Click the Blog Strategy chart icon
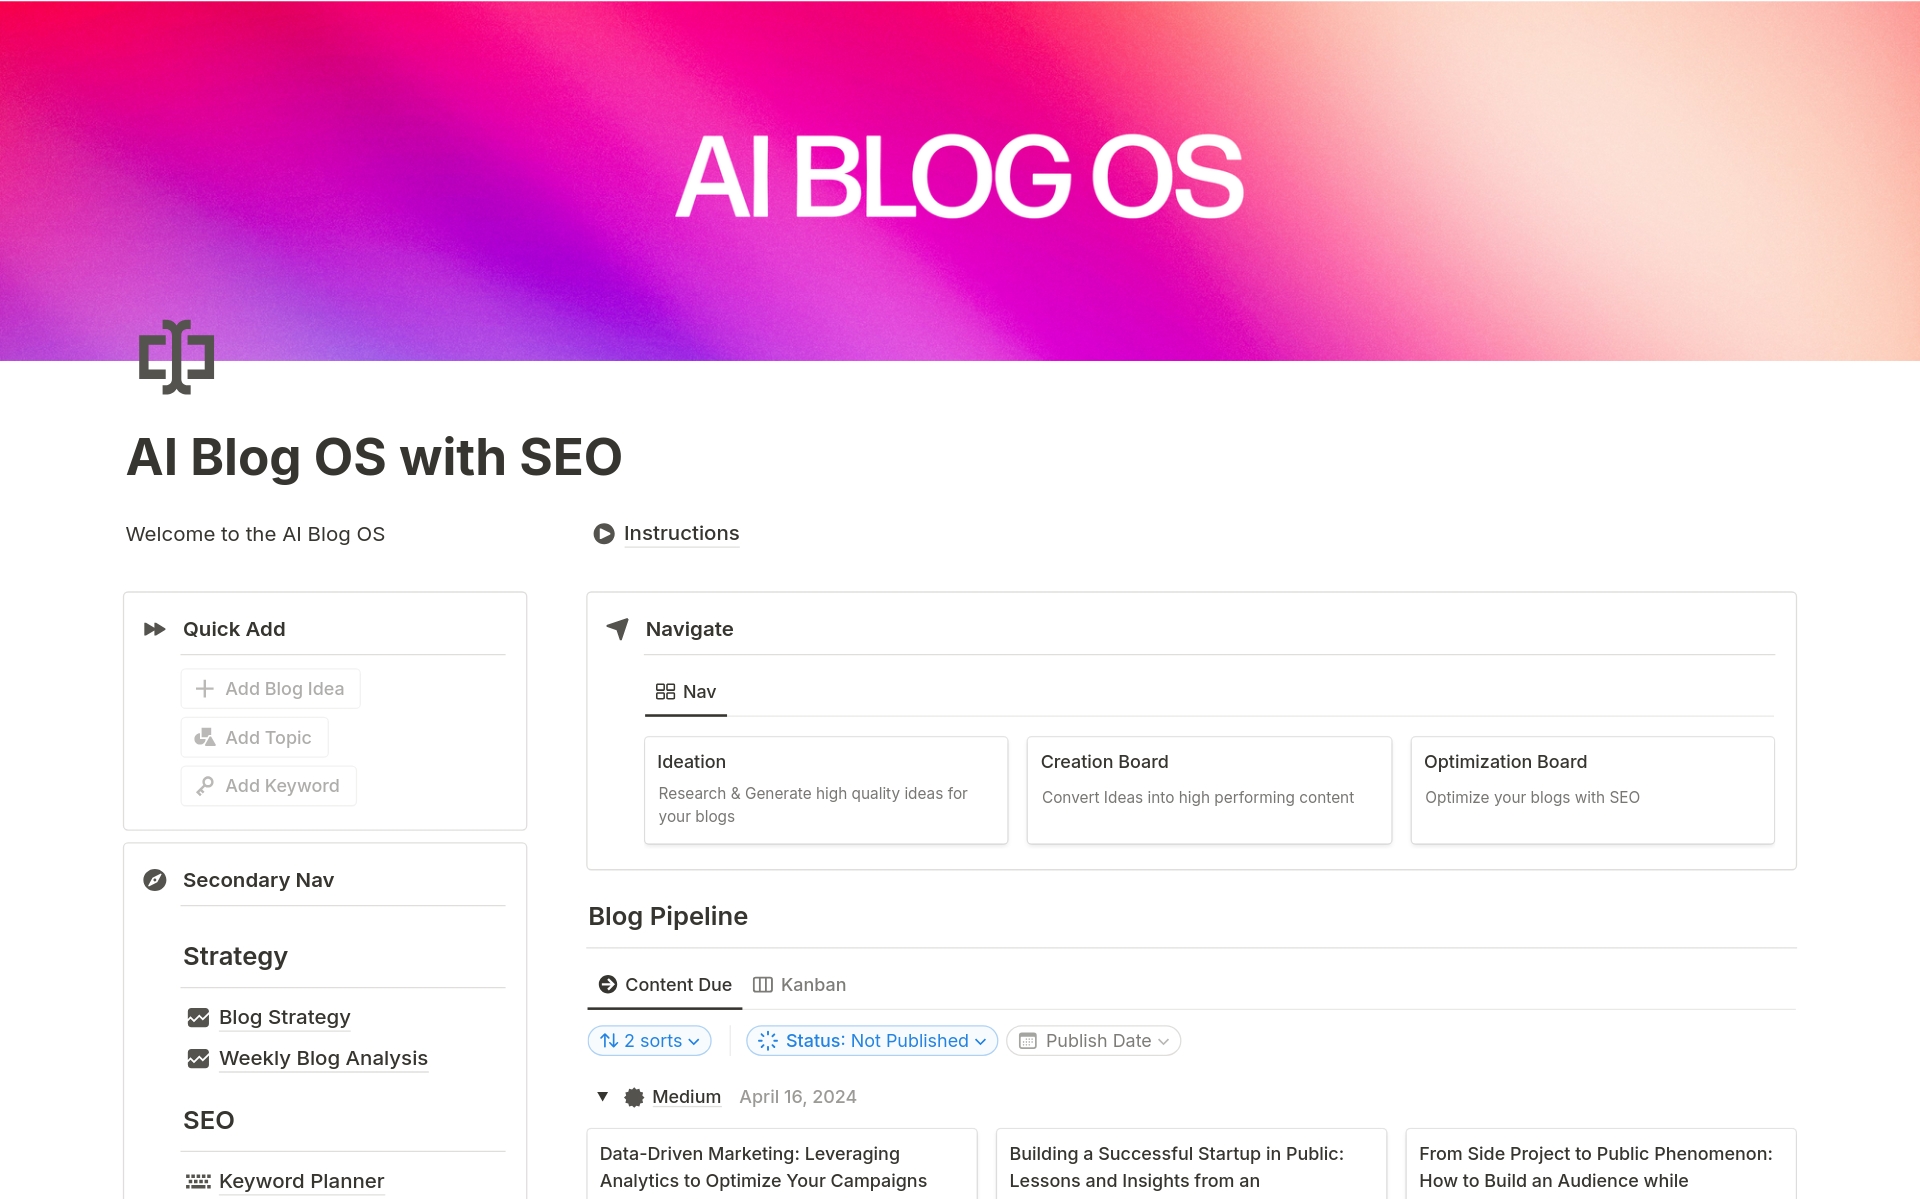Image resolution: width=1920 pixels, height=1199 pixels. click(198, 1018)
